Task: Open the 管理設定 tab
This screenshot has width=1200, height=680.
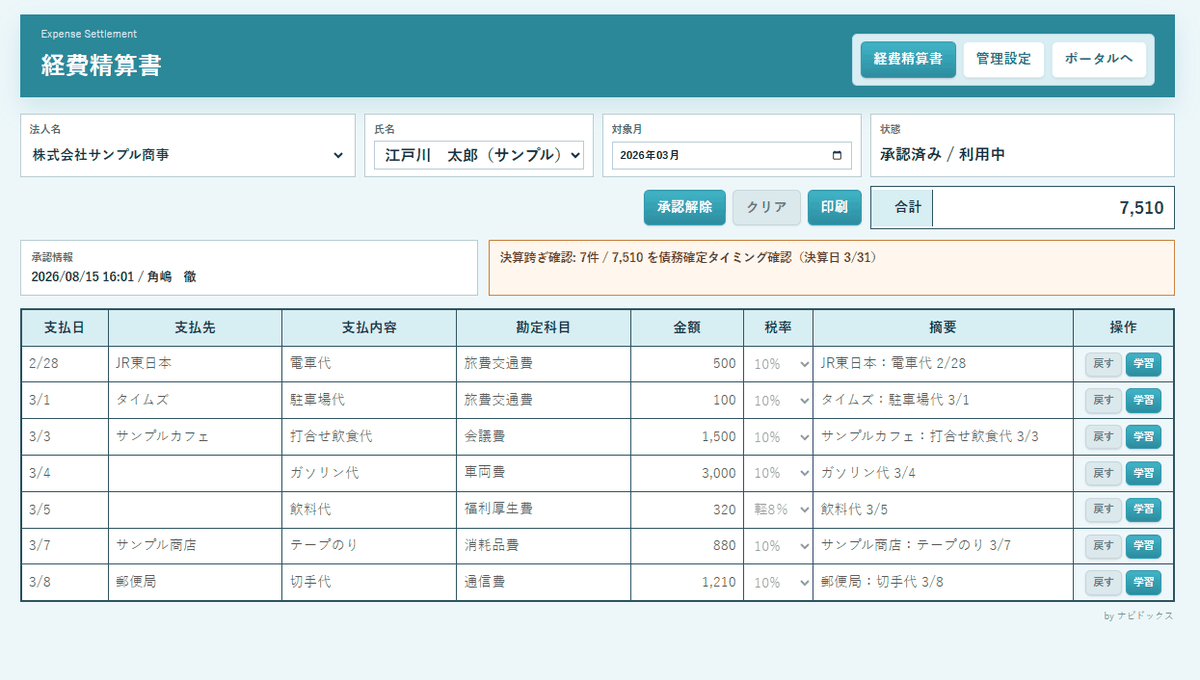Action: pyautogui.click(x=1004, y=59)
